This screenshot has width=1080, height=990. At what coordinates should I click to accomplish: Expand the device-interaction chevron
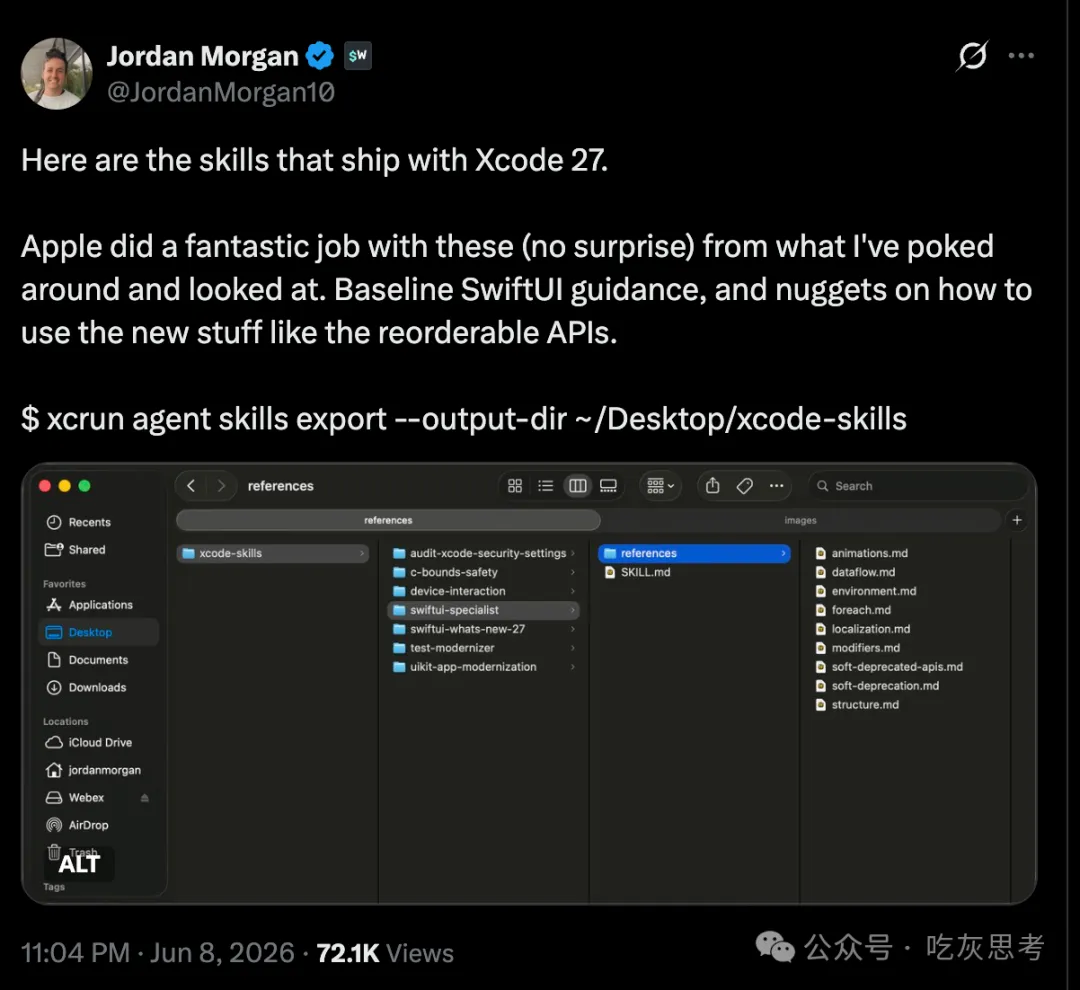572,591
